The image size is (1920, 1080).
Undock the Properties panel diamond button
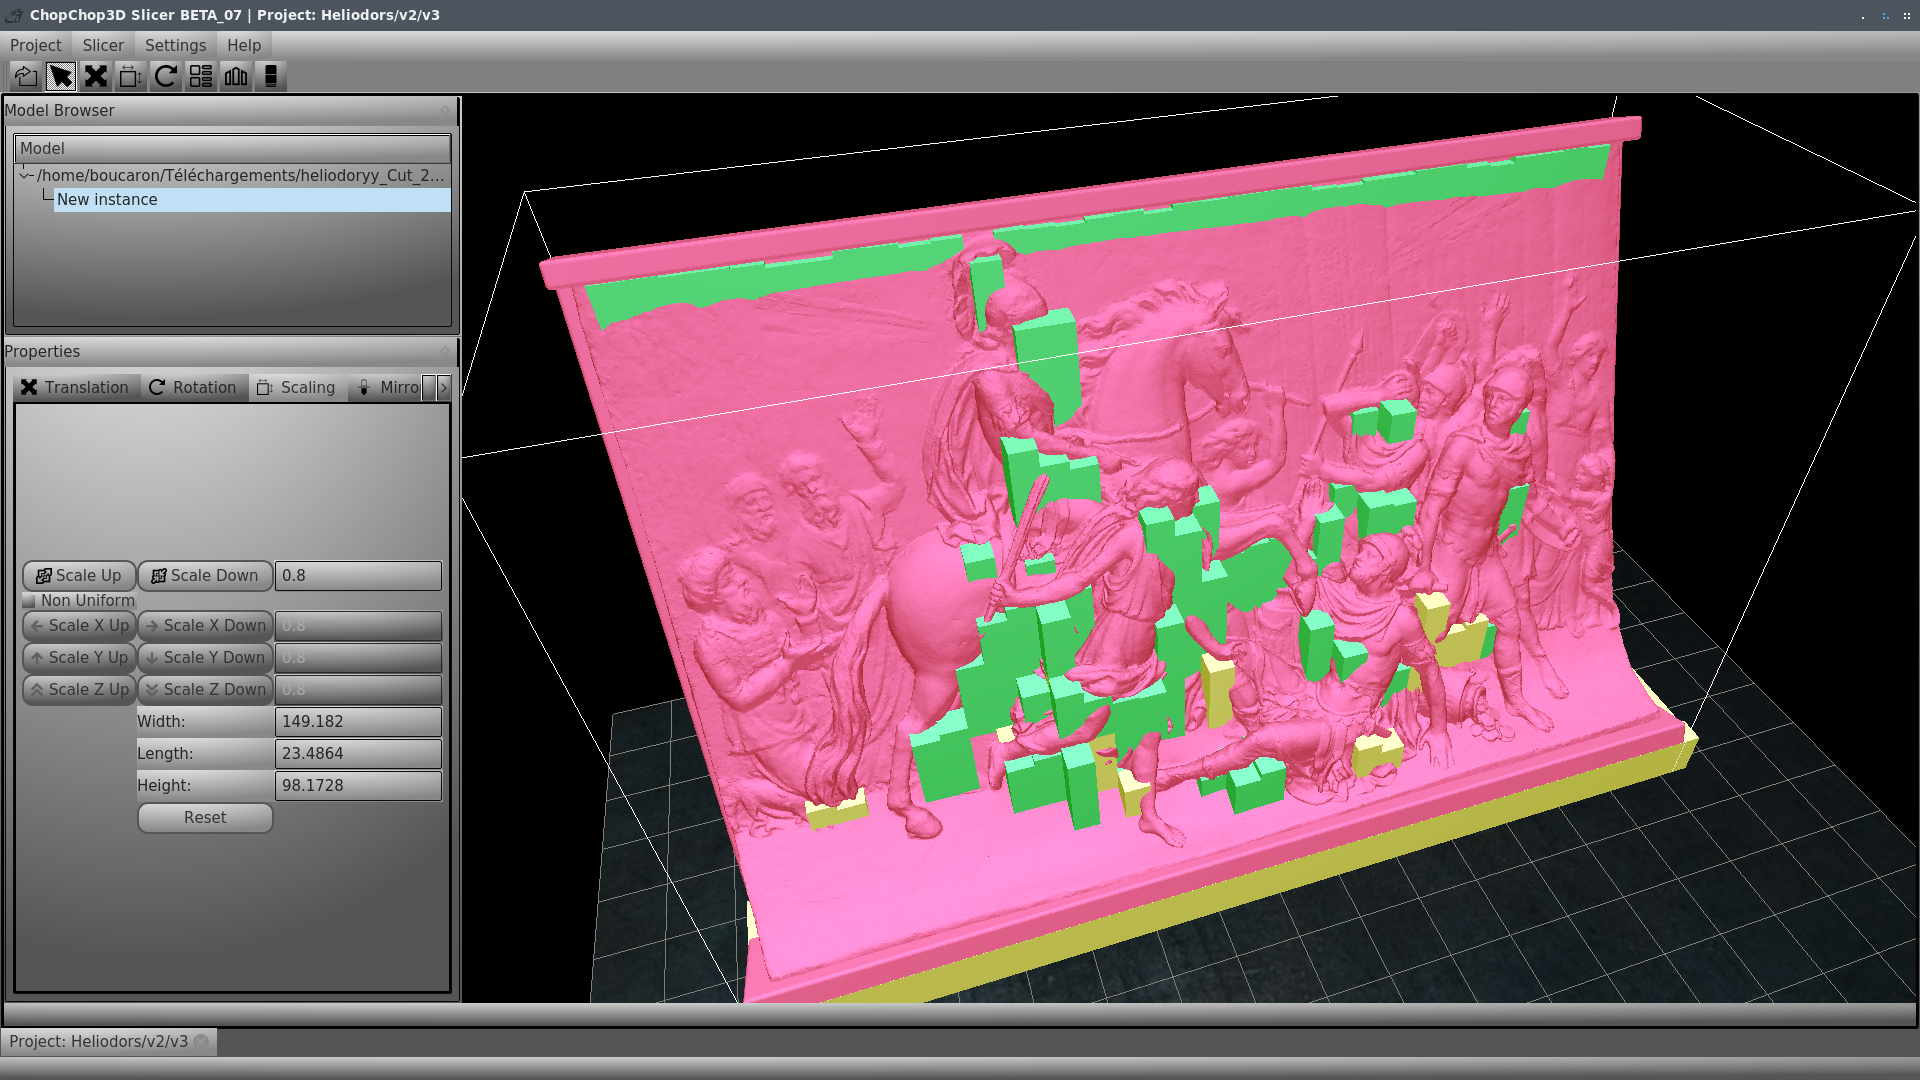[445, 351]
